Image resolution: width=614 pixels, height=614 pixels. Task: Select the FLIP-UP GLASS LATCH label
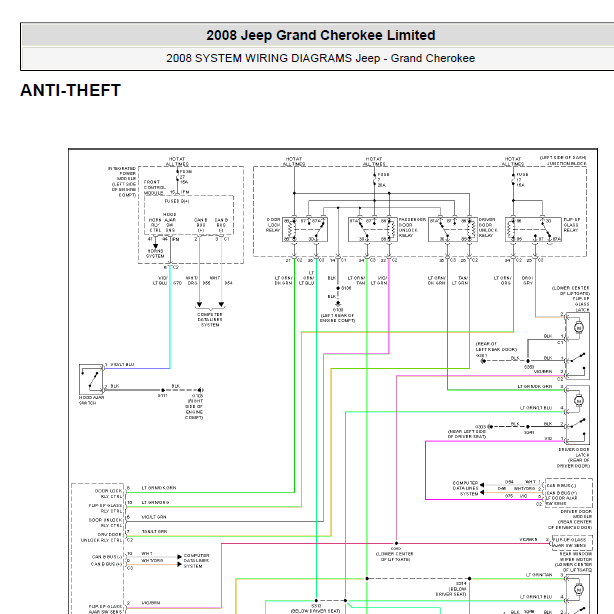(580, 304)
